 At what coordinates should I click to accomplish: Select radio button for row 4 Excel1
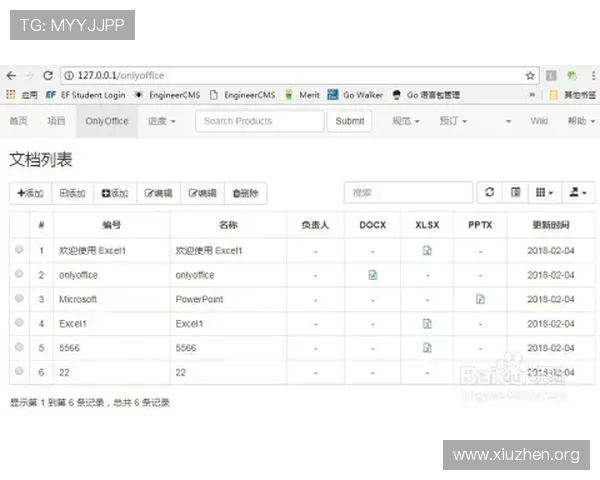[x=19, y=323]
